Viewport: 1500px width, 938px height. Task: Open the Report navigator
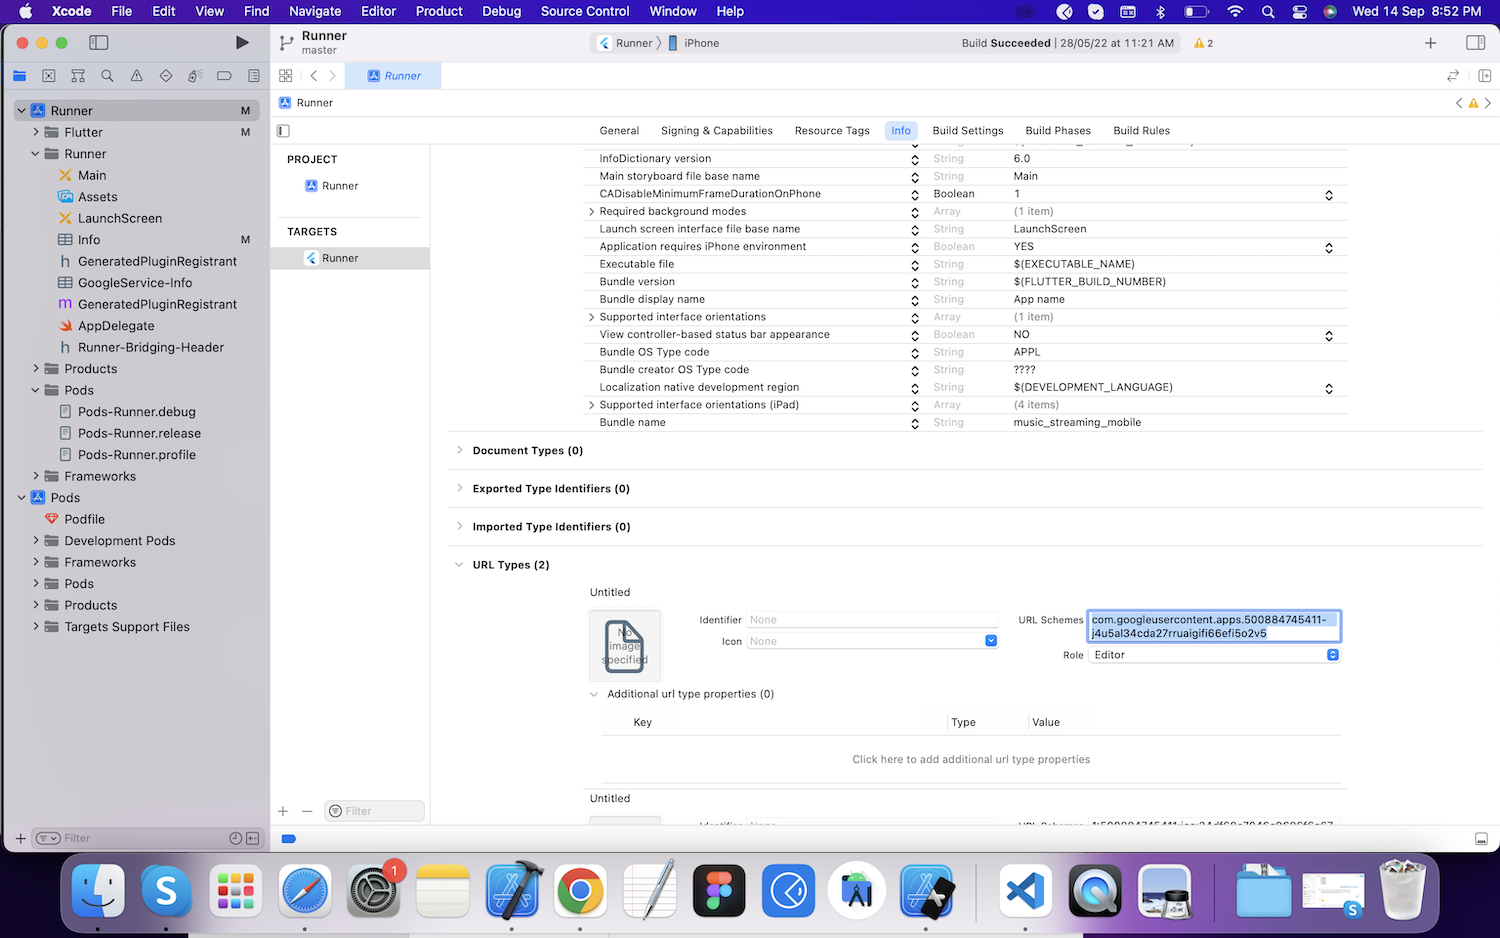click(x=254, y=76)
